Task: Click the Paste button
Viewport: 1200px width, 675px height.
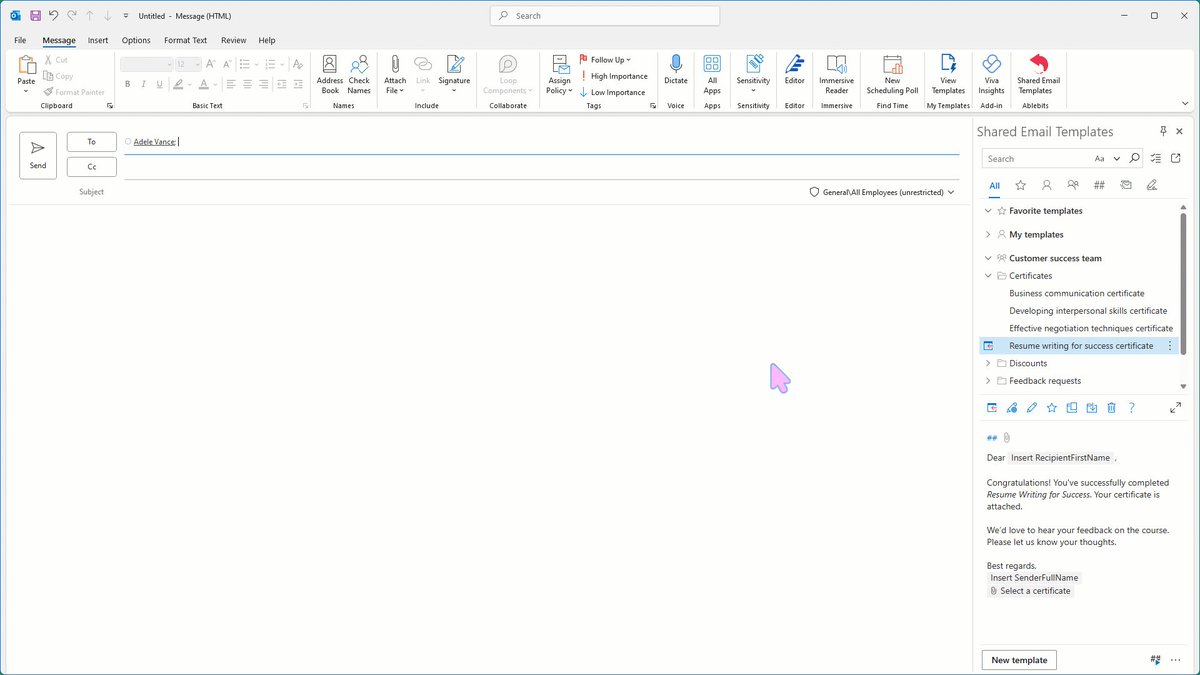Action: 26,75
